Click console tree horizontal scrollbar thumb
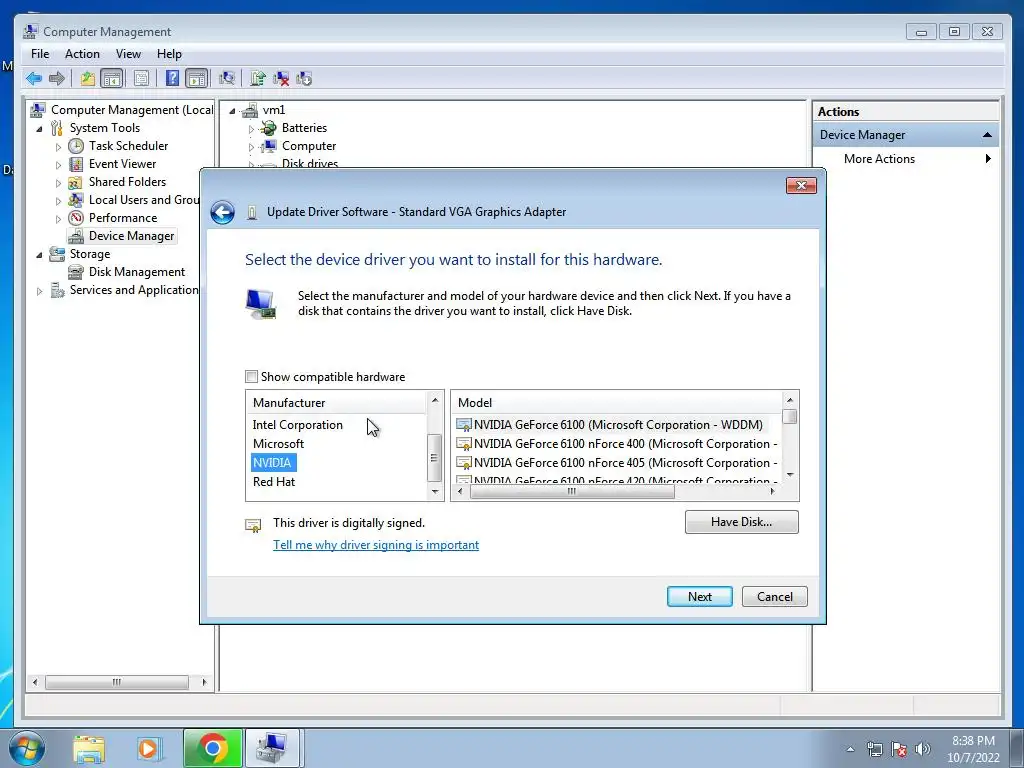1024x768 pixels. click(116, 682)
